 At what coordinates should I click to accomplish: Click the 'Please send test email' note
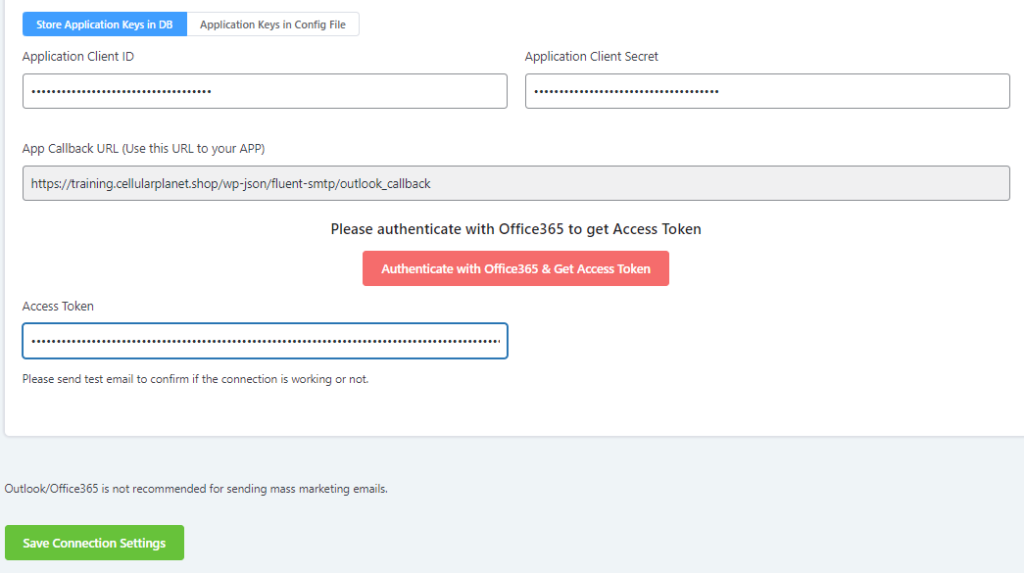[195, 379]
